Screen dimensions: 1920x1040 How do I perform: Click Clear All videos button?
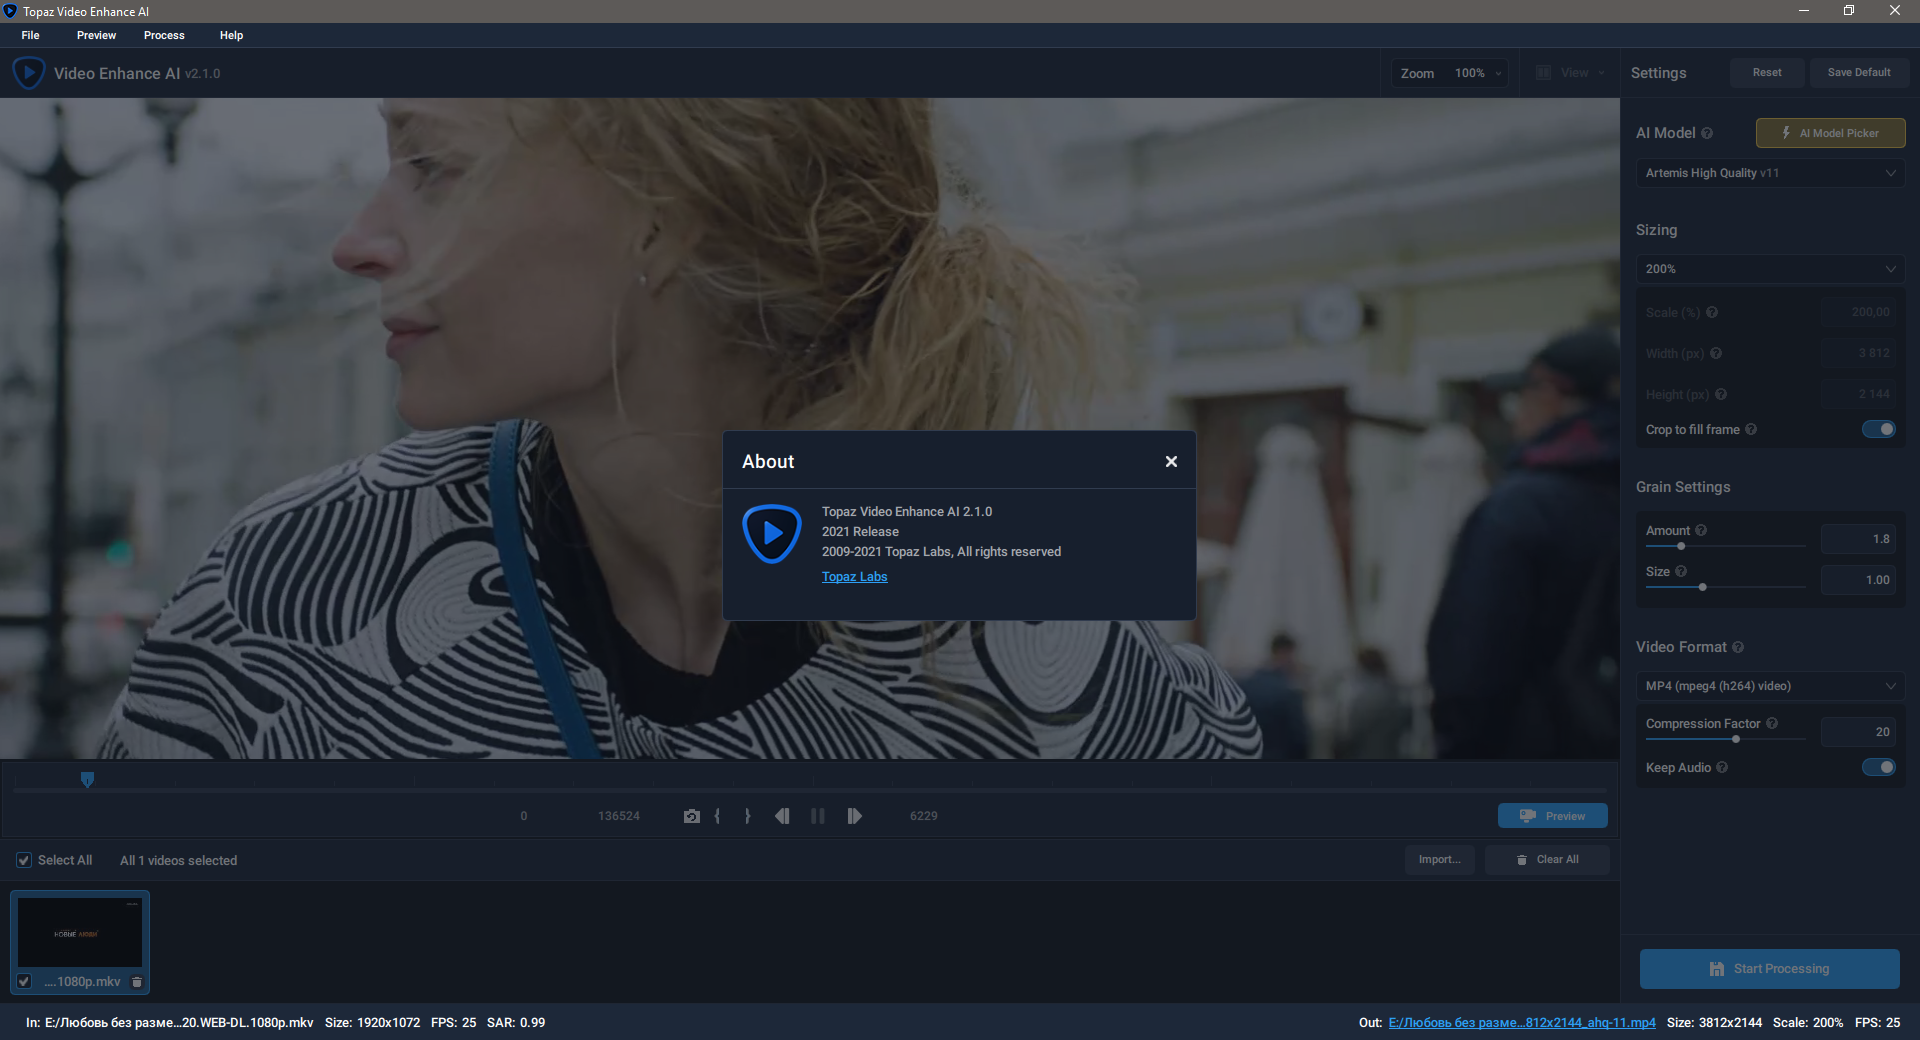[x=1547, y=860]
